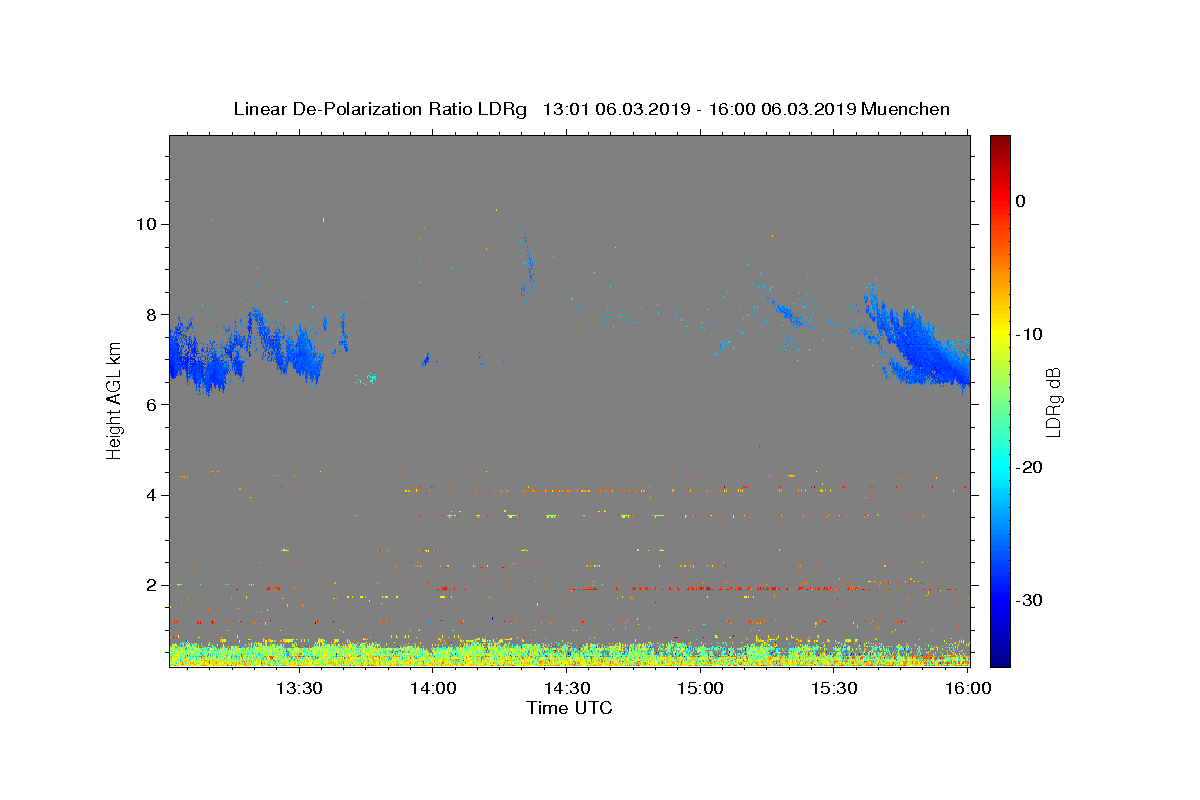The image size is (1200, 800).
Task: Click the 15:00 time tick label
Action: point(700,688)
